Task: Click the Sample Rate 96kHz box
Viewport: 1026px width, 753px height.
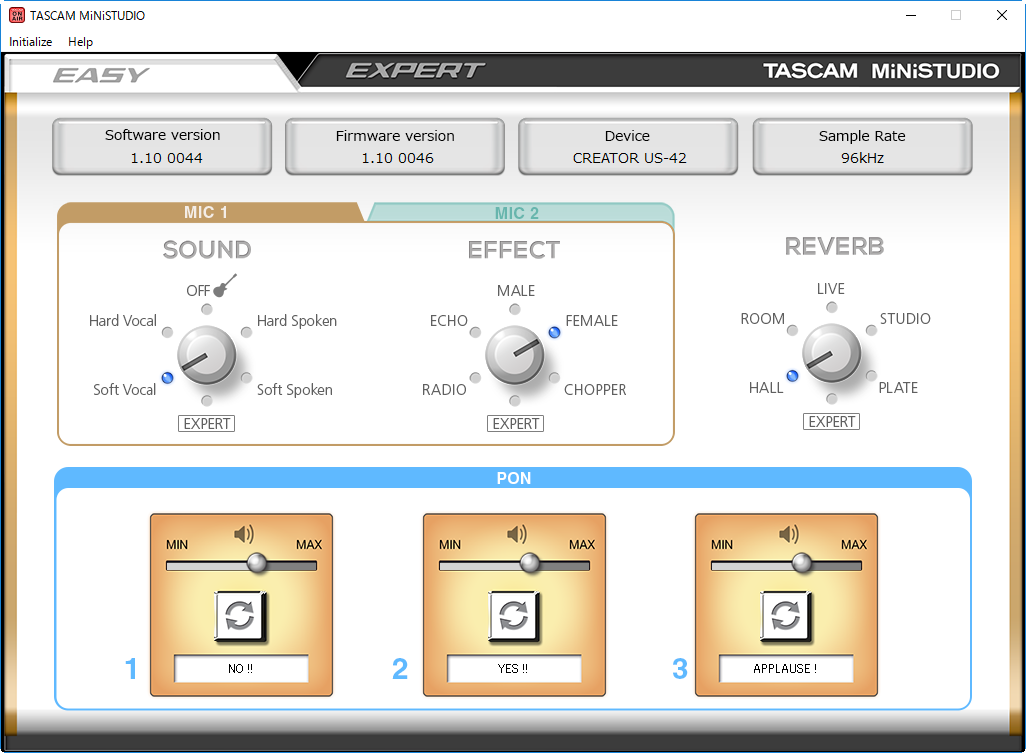Action: point(862,147)
